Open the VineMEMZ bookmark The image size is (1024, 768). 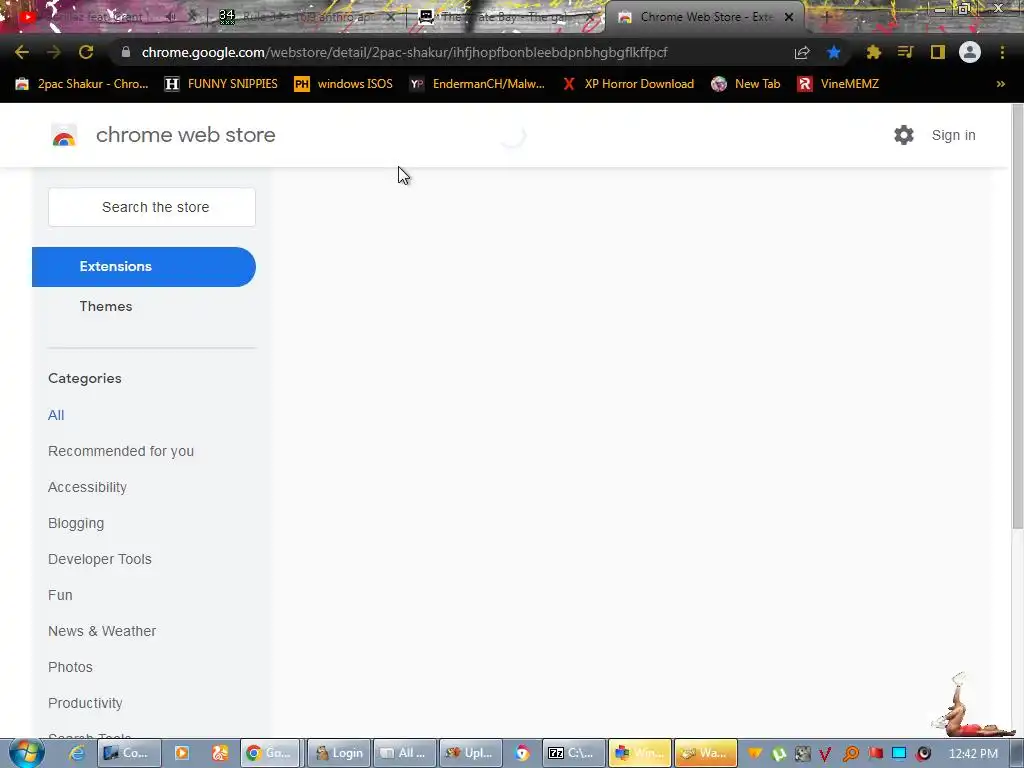[839, 84]
